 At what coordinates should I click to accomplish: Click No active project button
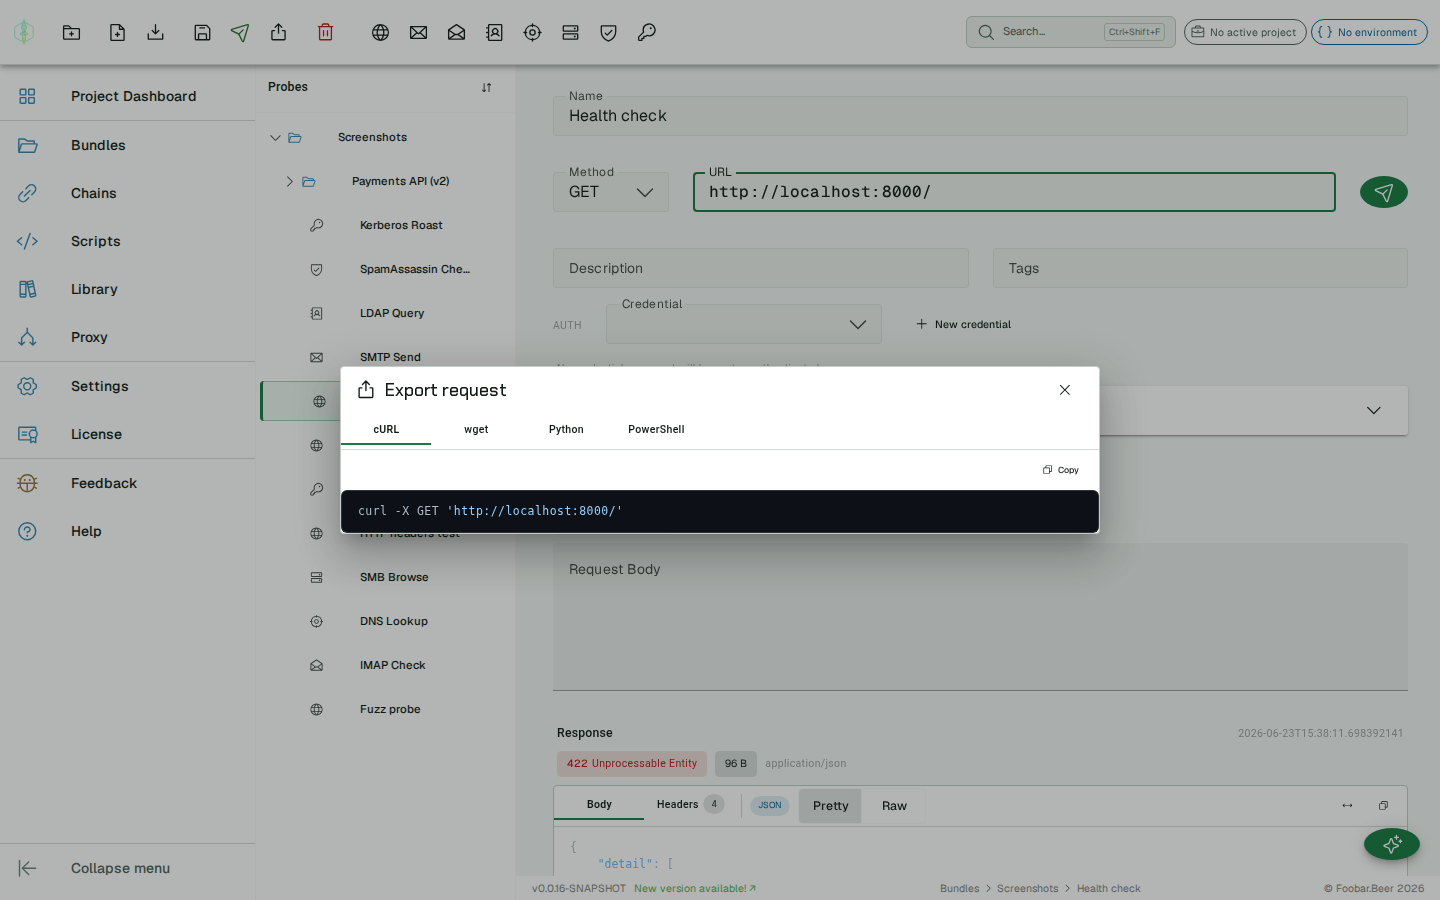point(1244,32)
